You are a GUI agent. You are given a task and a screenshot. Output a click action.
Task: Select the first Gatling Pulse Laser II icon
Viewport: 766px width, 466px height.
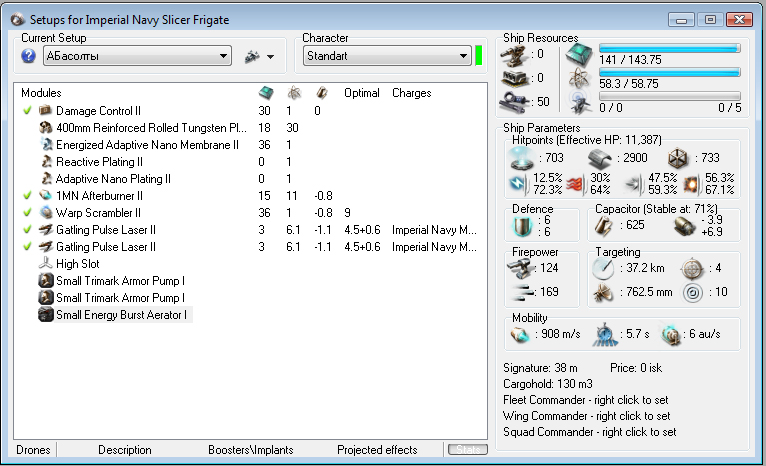45,230
